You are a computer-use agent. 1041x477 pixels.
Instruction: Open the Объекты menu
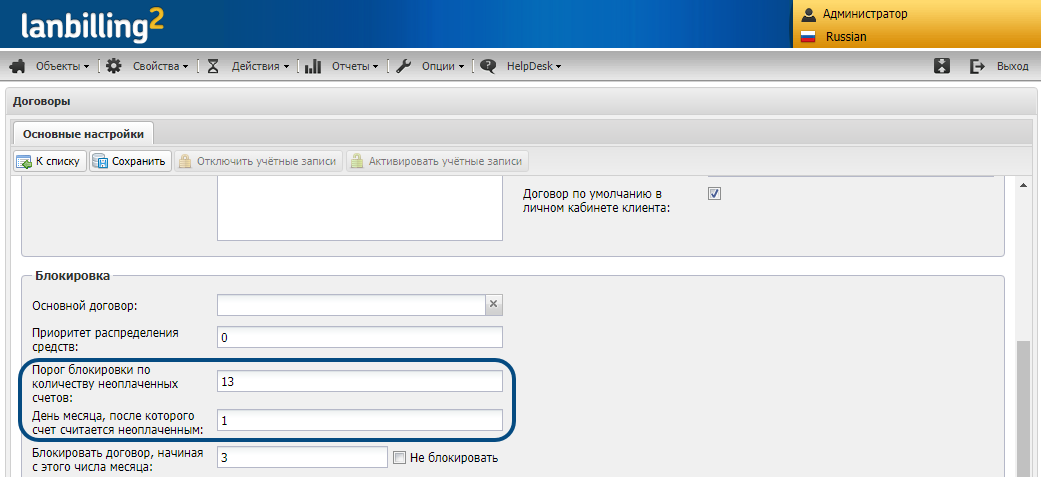62,66
